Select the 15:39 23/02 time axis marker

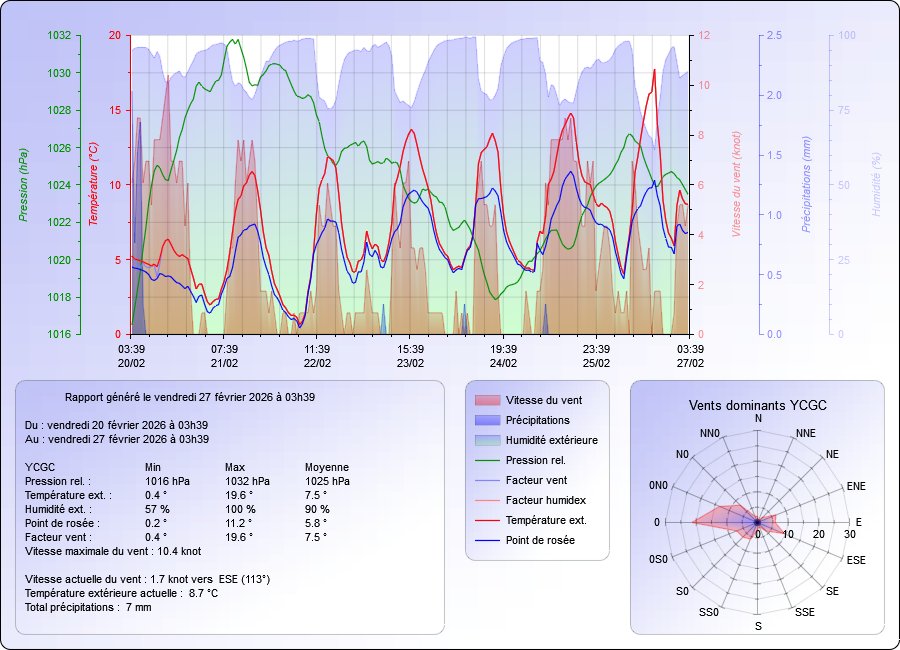410,356
